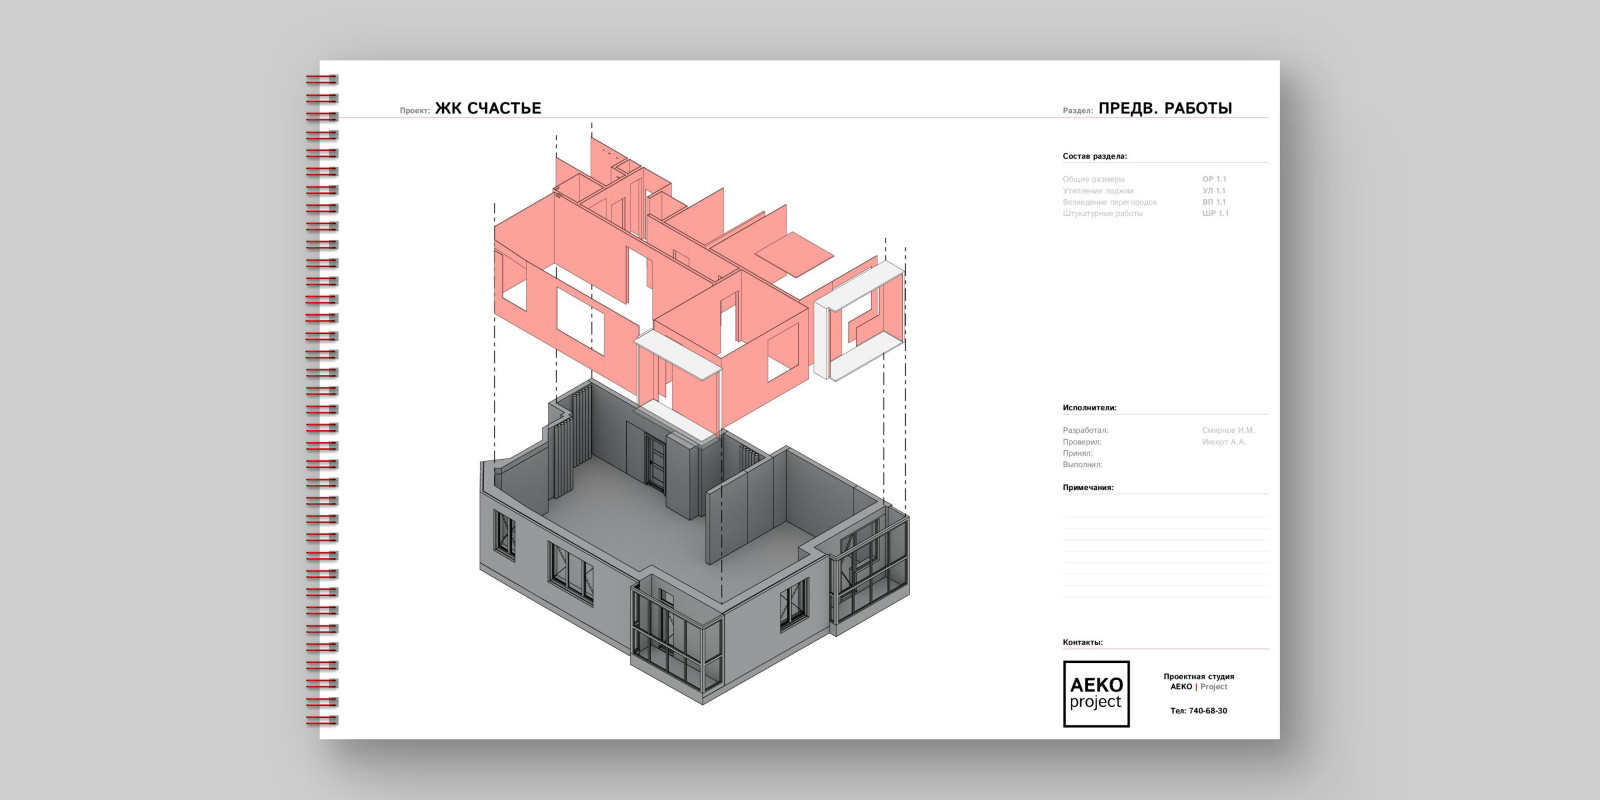Open the Общие размеры section entry
The height and width of the screenshot is (800, 1600).
point(1093,179)
